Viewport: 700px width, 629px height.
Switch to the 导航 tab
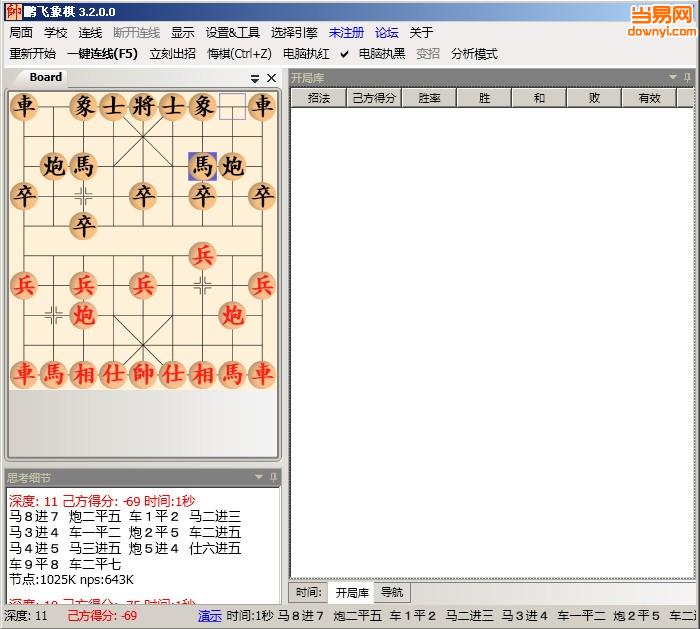click(392, 593)
